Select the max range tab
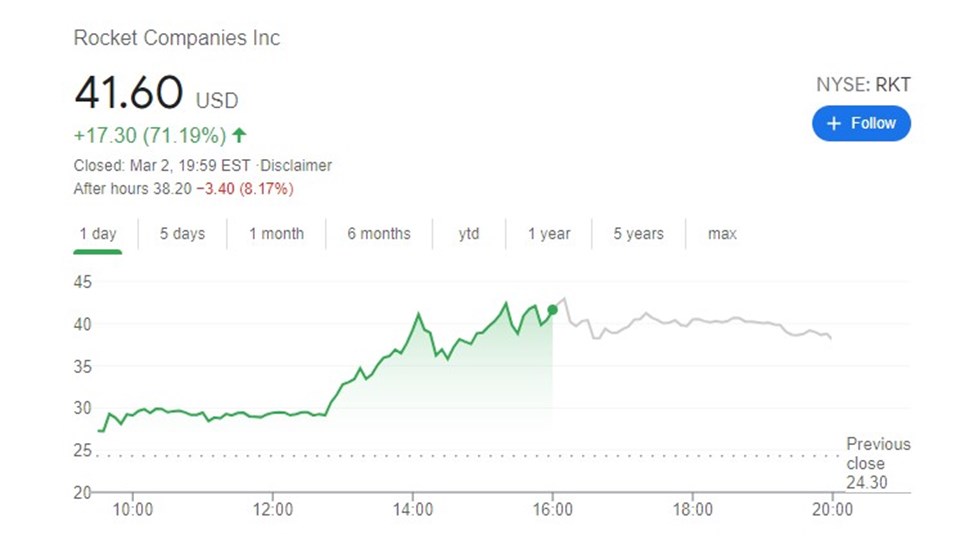The width and height of the screenshot is (960, 536). click(x=722, y=234)
